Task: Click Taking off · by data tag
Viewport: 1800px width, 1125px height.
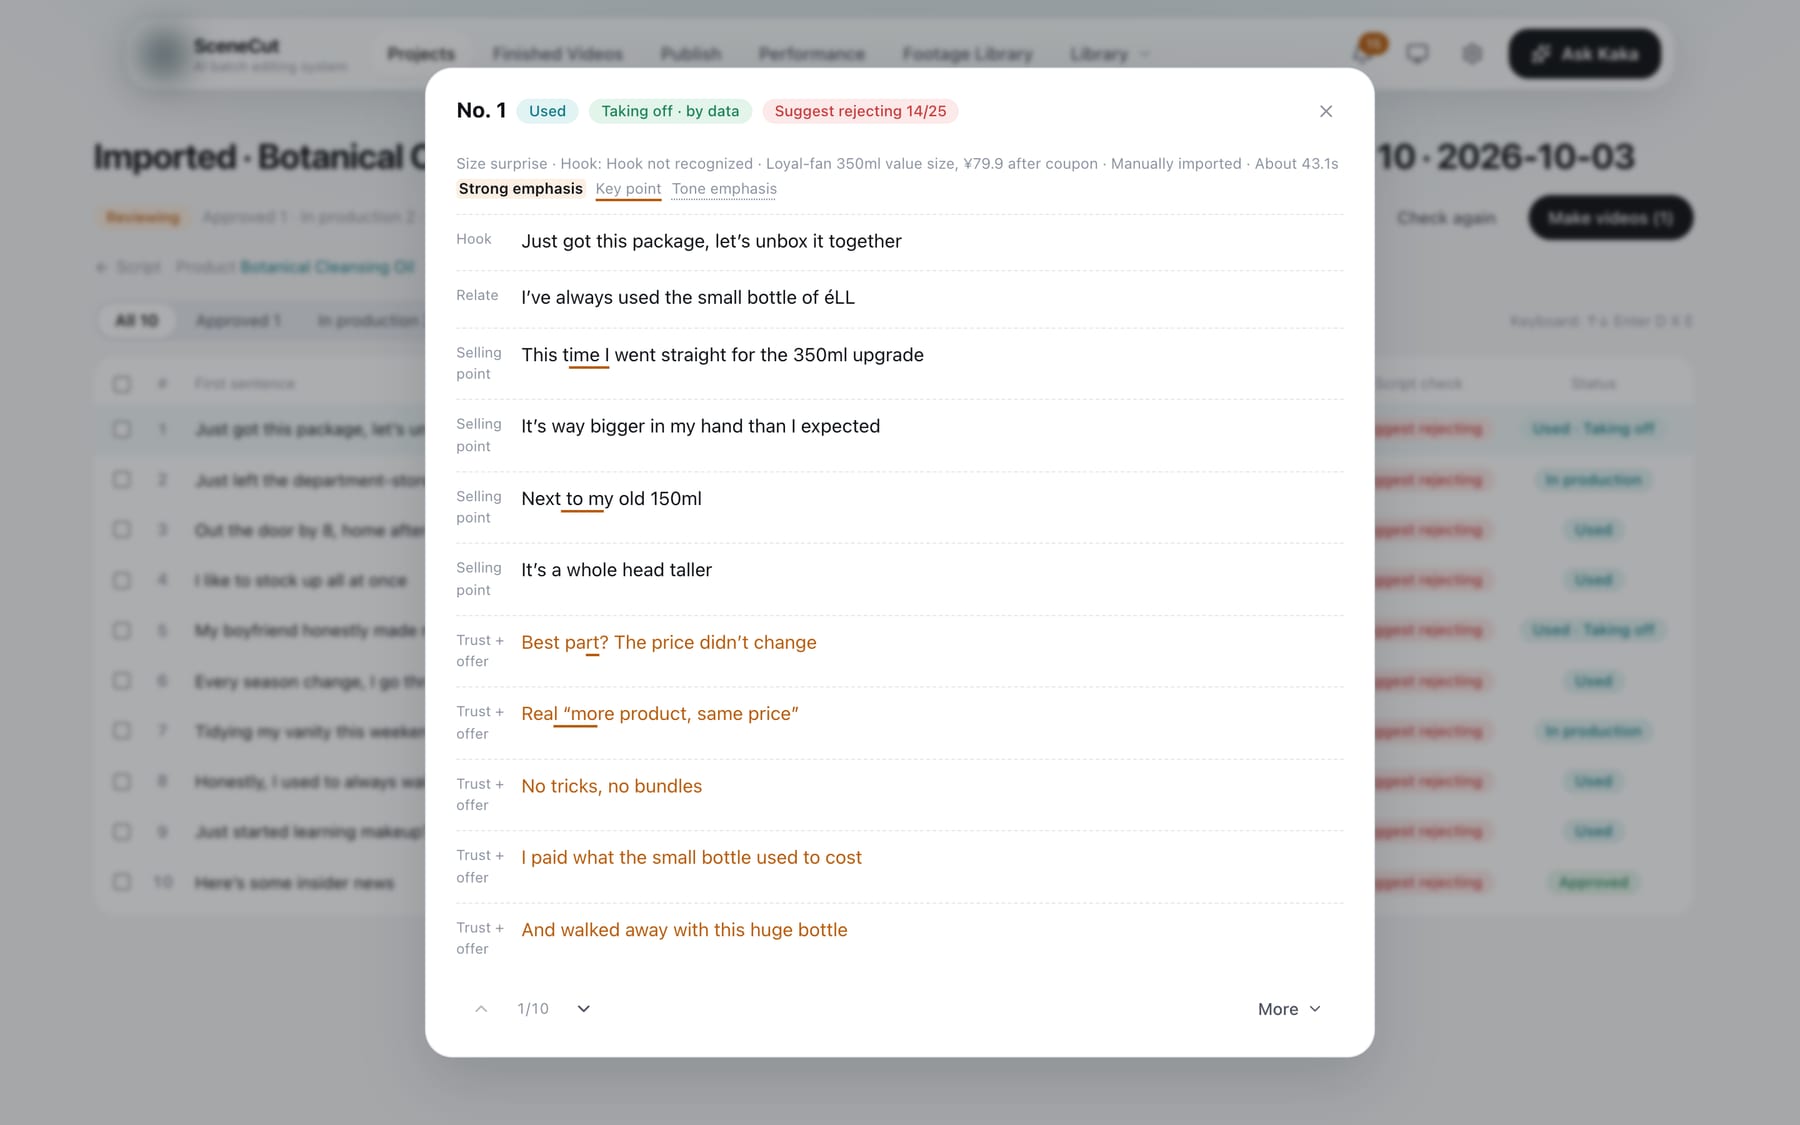Action: (x=670, y=111)
